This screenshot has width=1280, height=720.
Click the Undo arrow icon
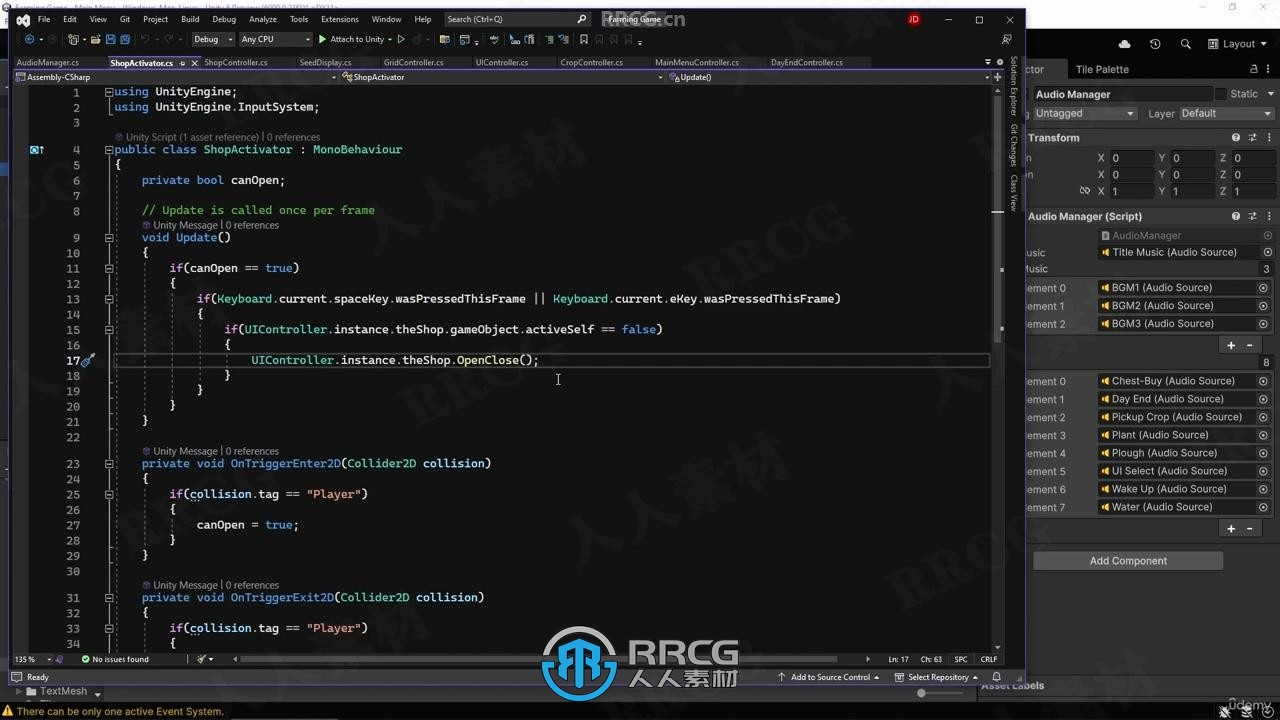[x=145, y=39]
